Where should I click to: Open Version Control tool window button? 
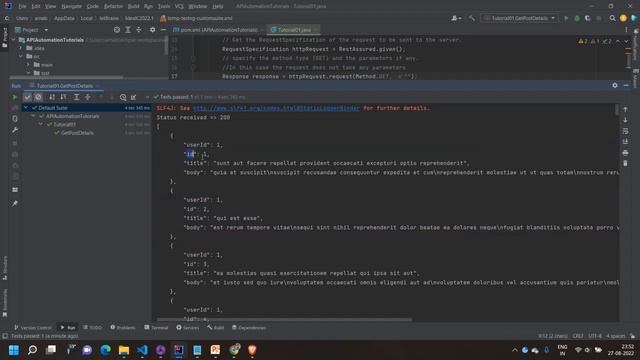(x=33, y=327)
